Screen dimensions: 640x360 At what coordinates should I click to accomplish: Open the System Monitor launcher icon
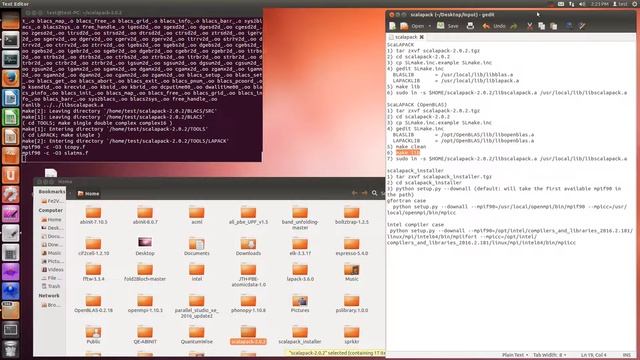[x=11, y=60]
